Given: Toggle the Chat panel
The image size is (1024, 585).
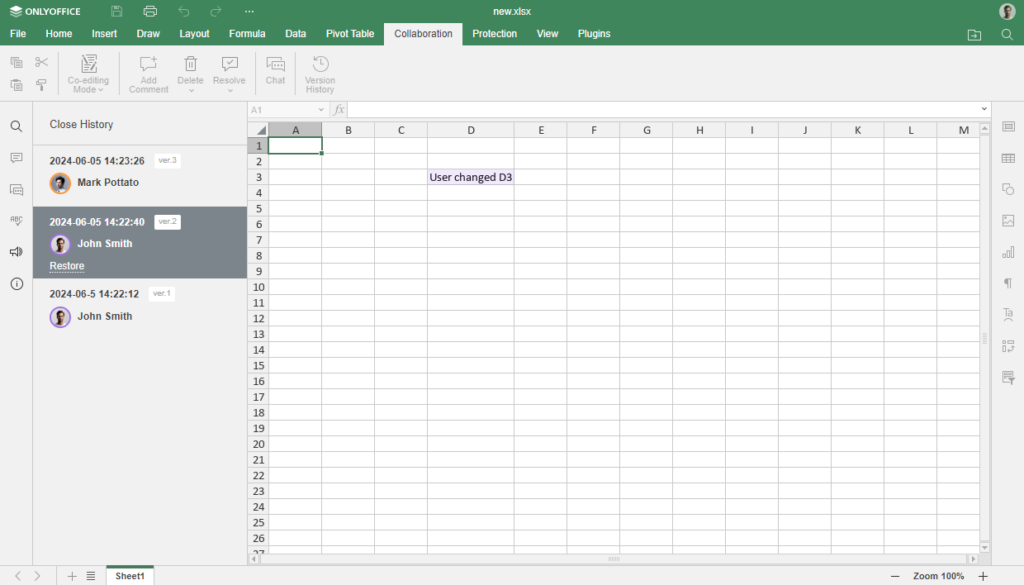Looking at the screenshot, I should tap(275, 73).
